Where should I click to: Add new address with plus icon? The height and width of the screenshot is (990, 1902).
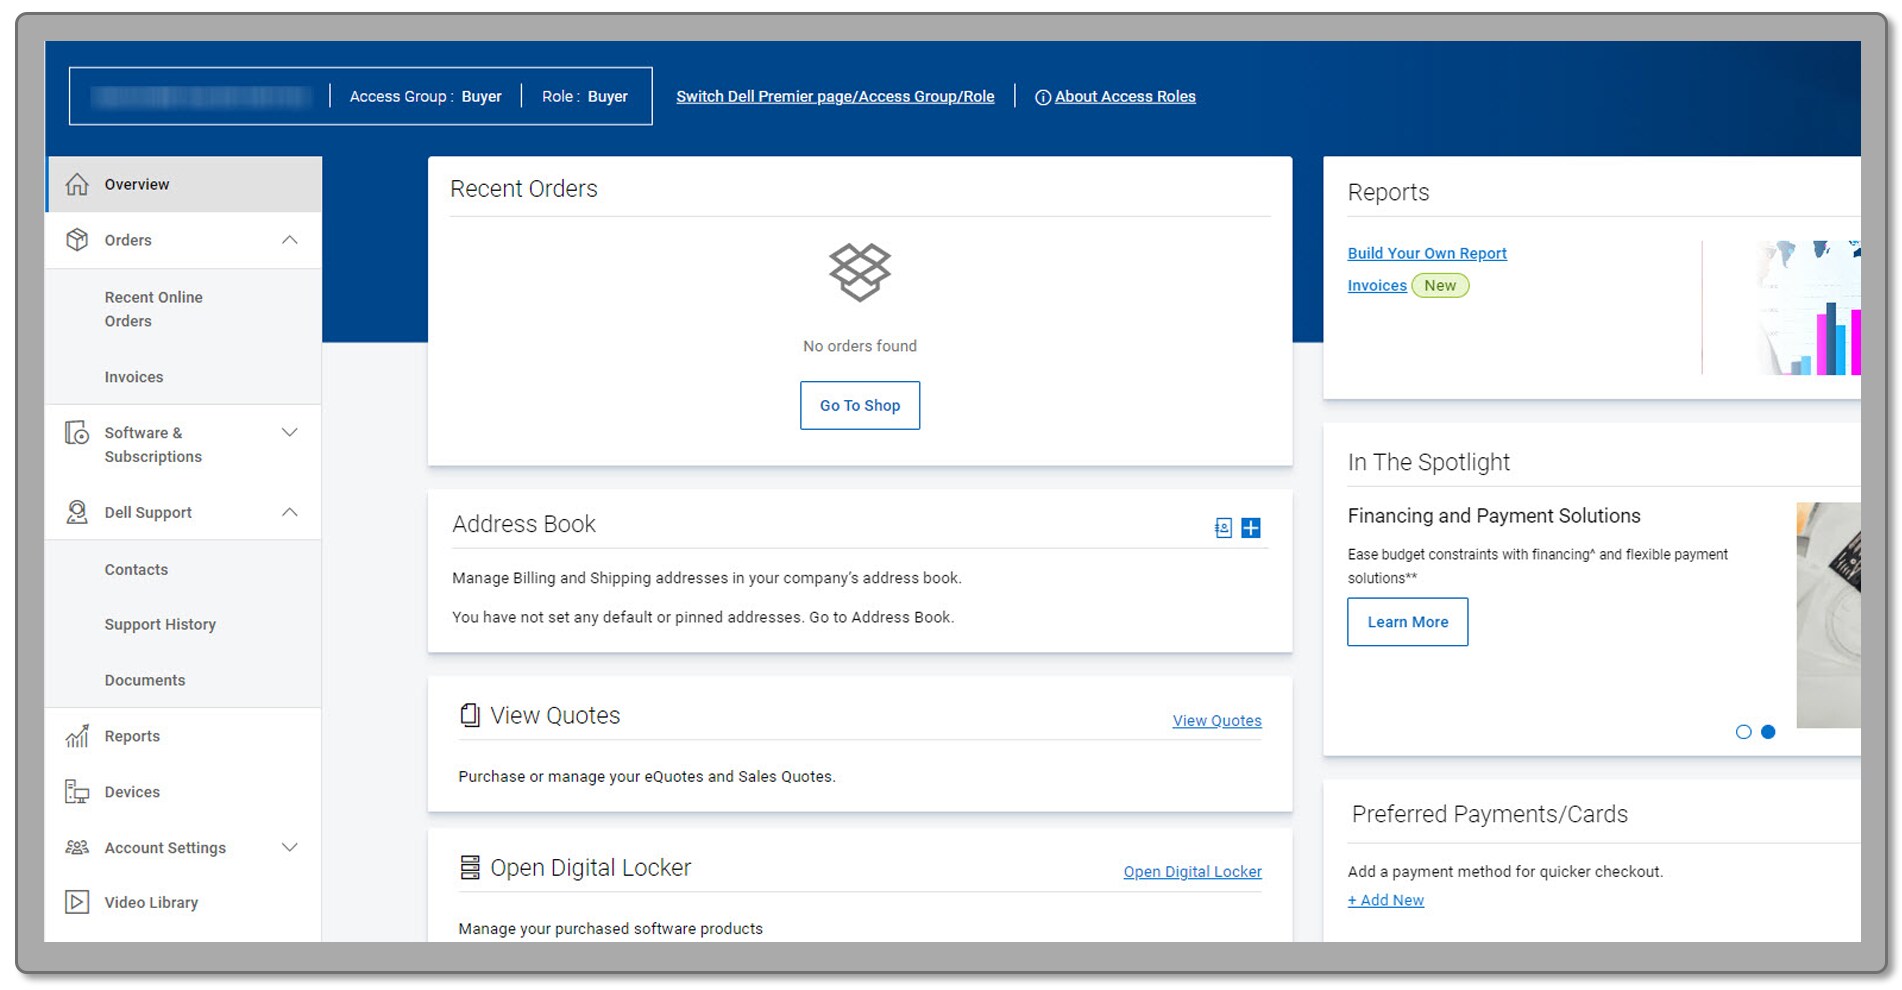1251,528
